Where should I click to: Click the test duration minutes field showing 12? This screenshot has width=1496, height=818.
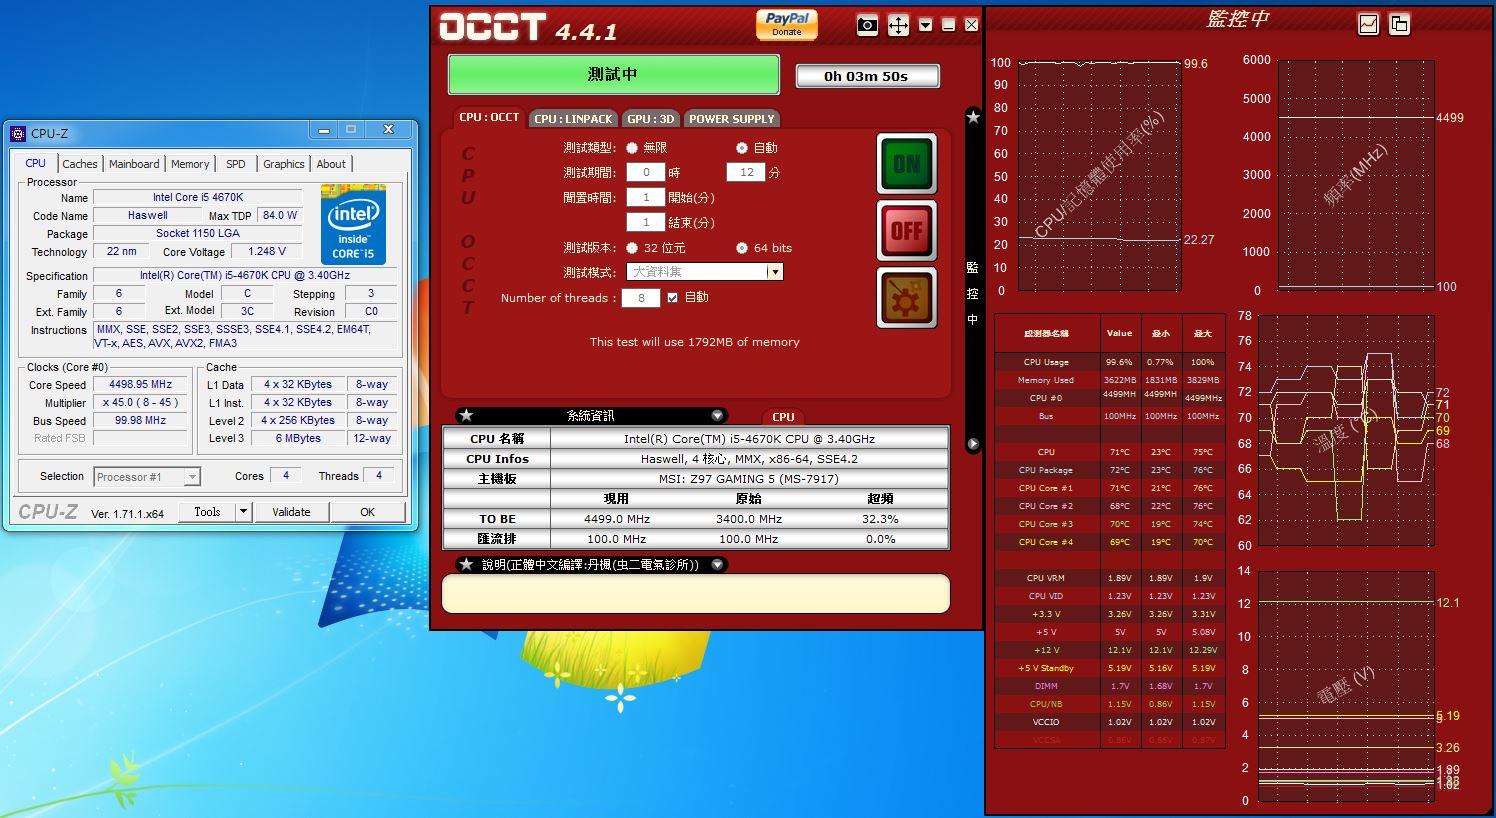point(746,173)
